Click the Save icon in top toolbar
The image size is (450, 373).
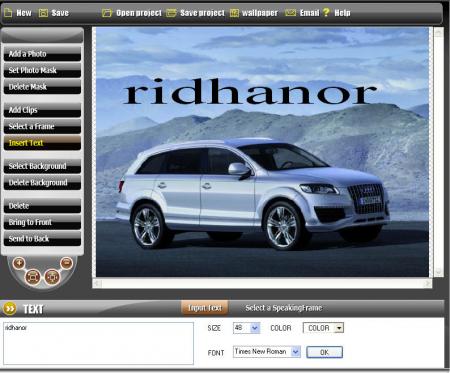[43, 13]
